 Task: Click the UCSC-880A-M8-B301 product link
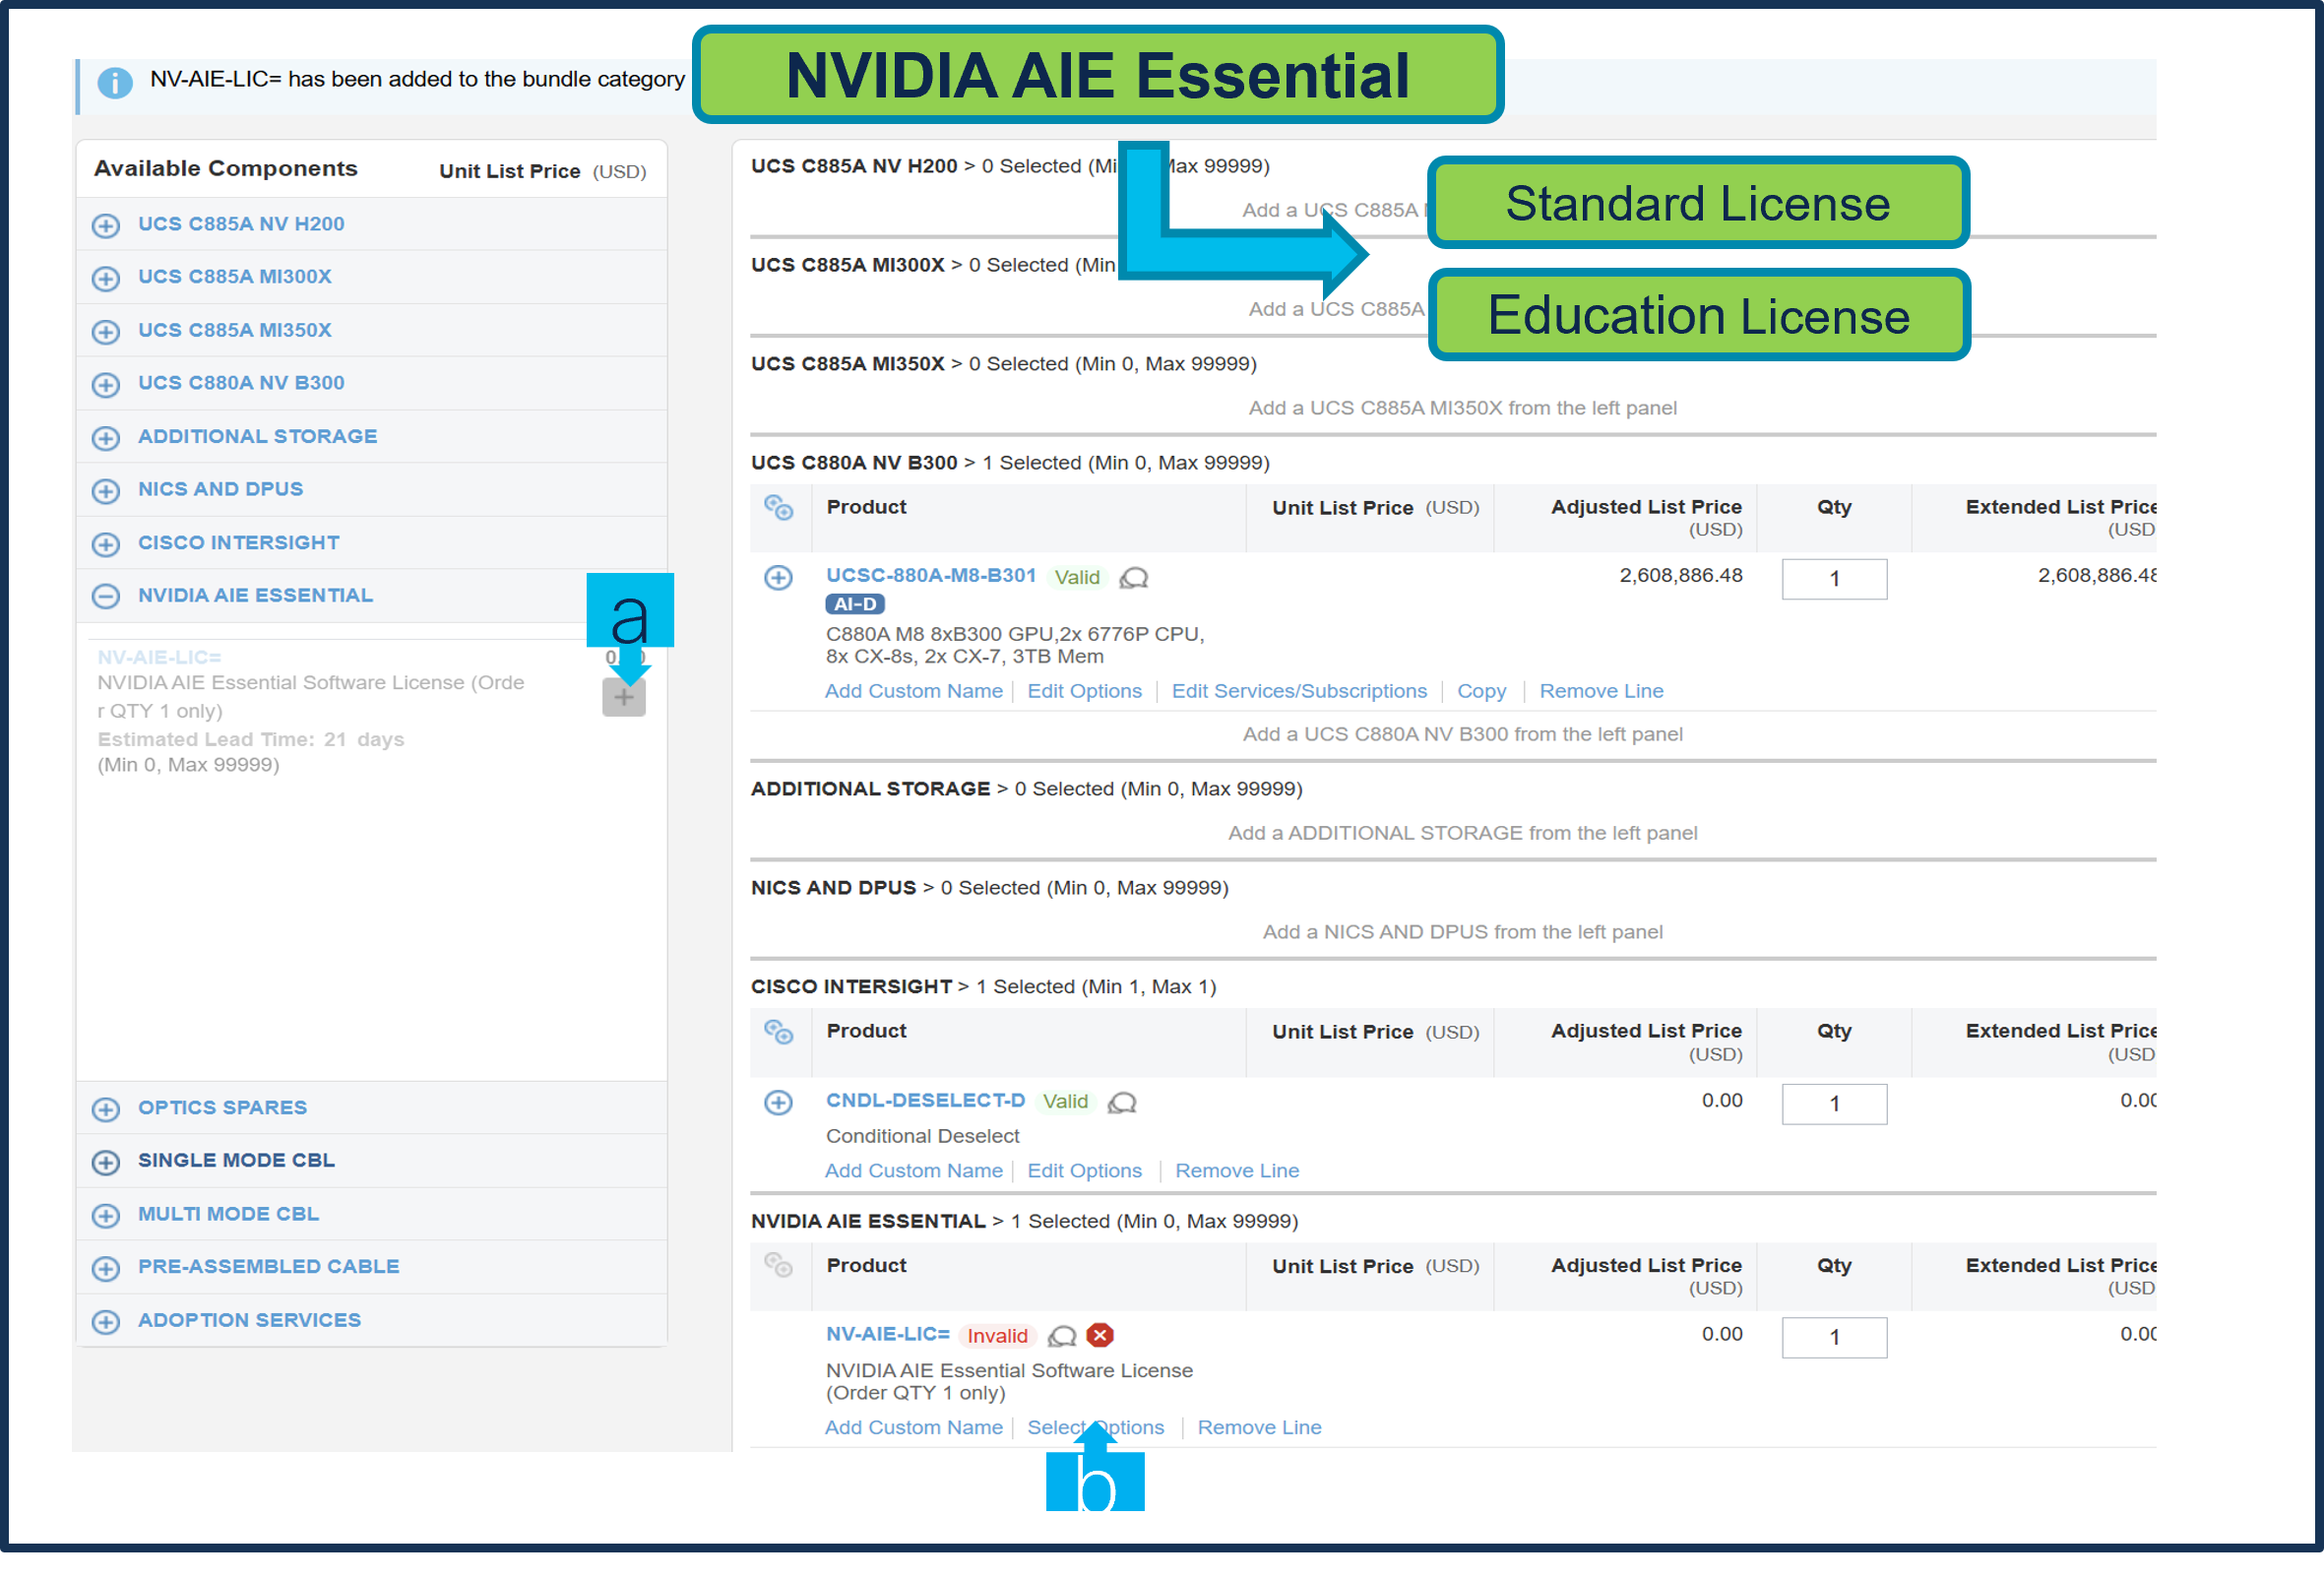930,575
